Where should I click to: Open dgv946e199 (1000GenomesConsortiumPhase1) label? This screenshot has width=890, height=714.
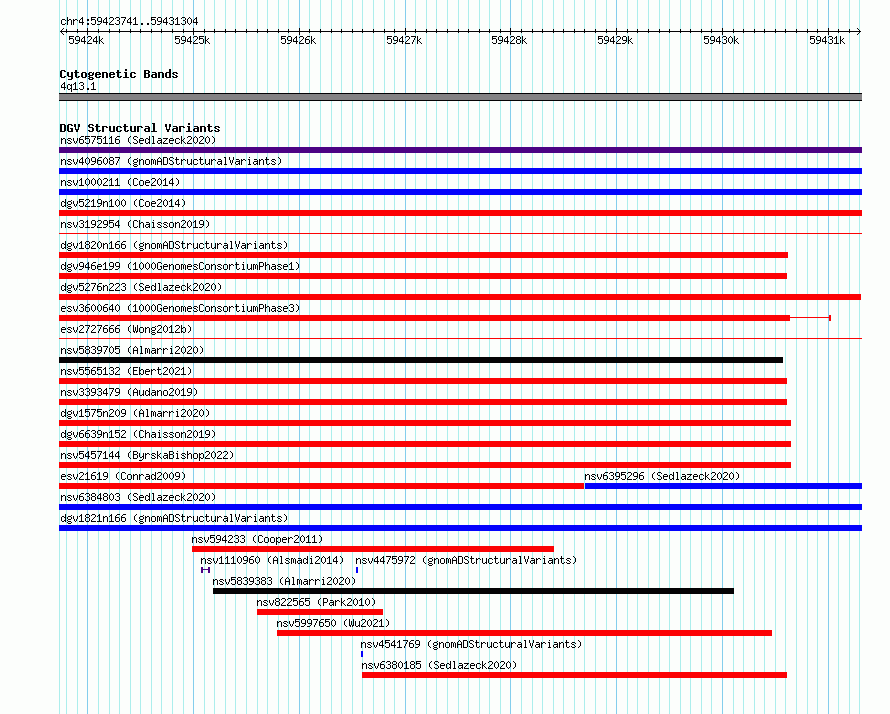point(180,266)
